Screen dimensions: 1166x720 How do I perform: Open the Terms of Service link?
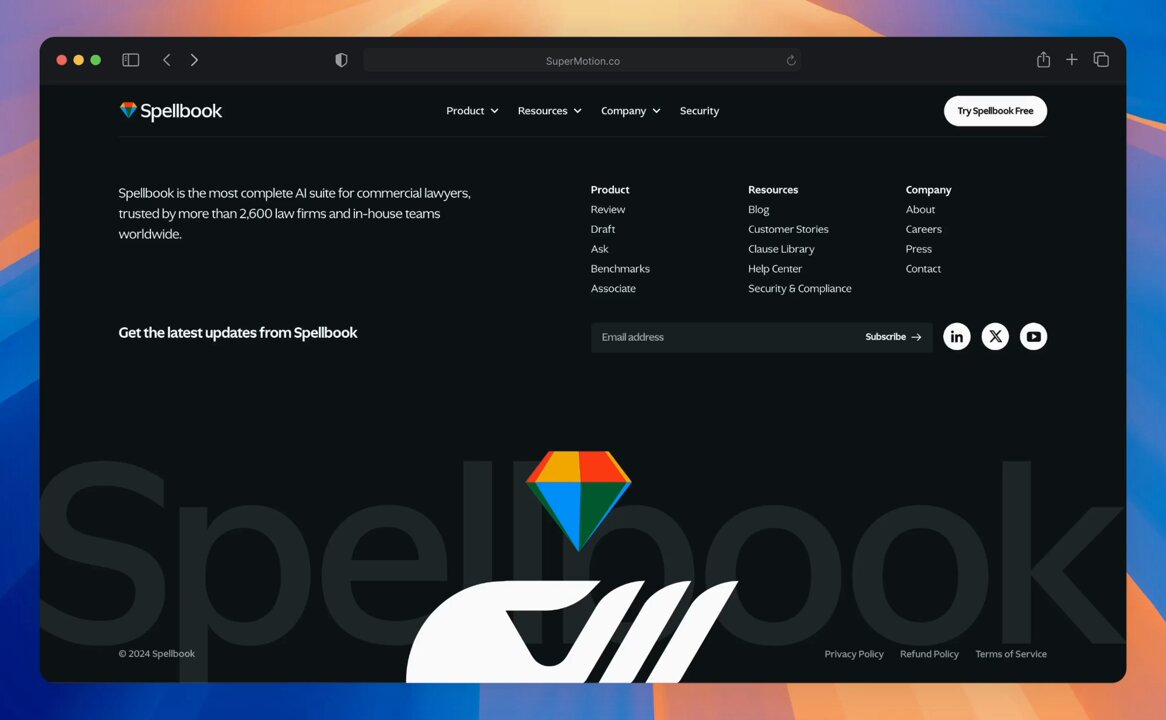pos(1011,654)
